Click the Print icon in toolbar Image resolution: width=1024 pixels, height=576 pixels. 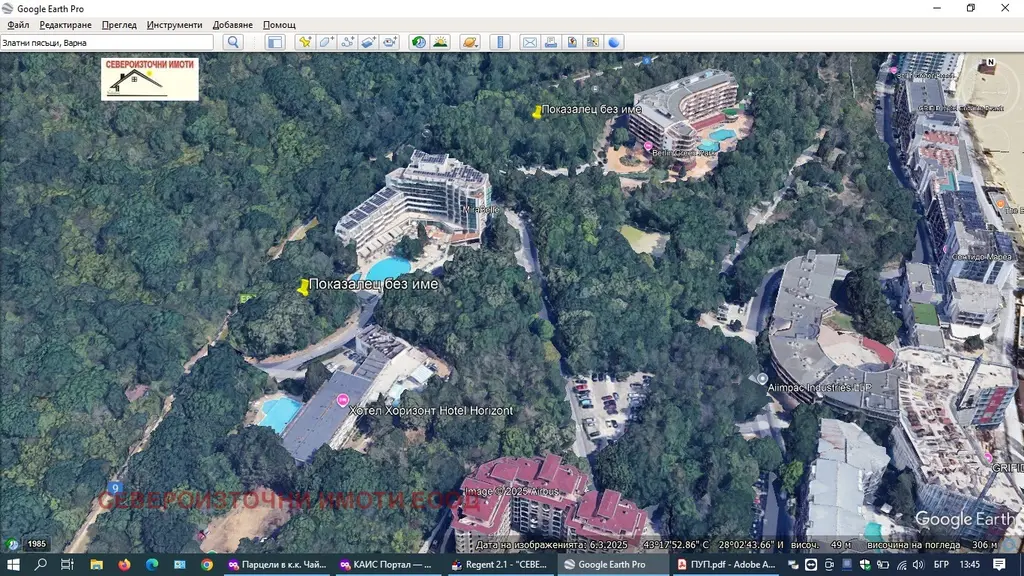(x=551, y=42)
